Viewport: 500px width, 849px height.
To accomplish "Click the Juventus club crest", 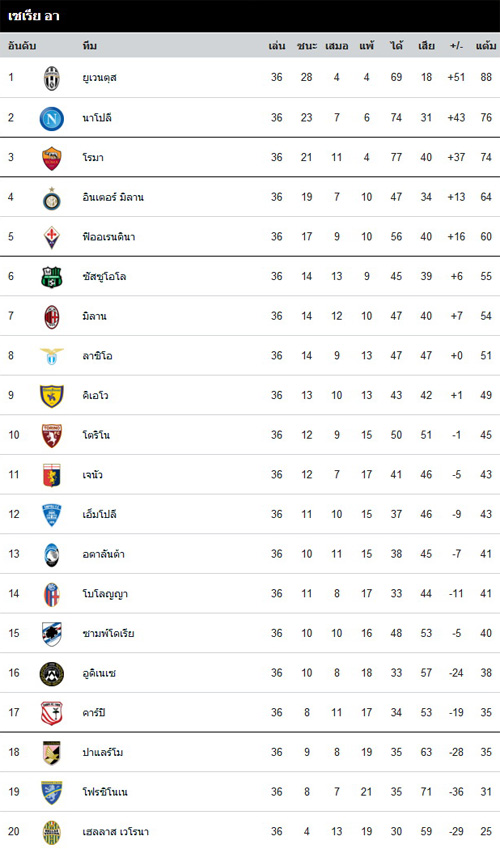I will click(51, 78).
